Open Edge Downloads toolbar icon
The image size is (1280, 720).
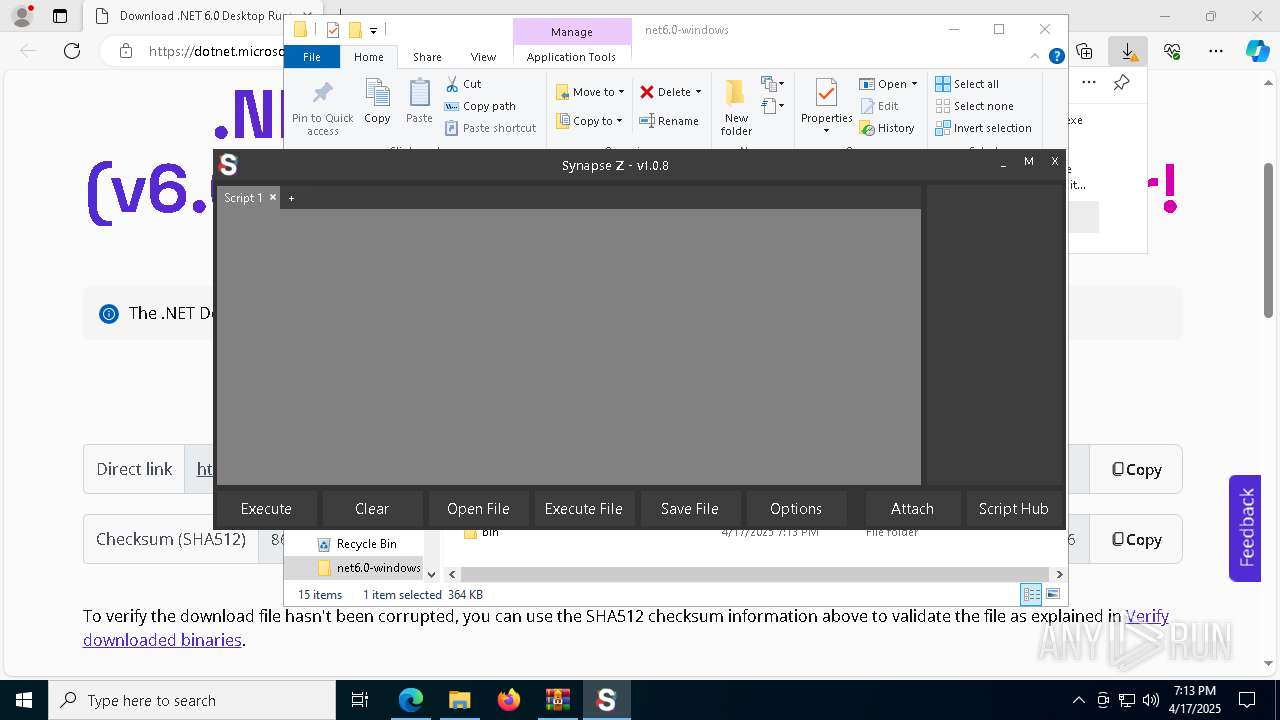(x=1128, y=51)
